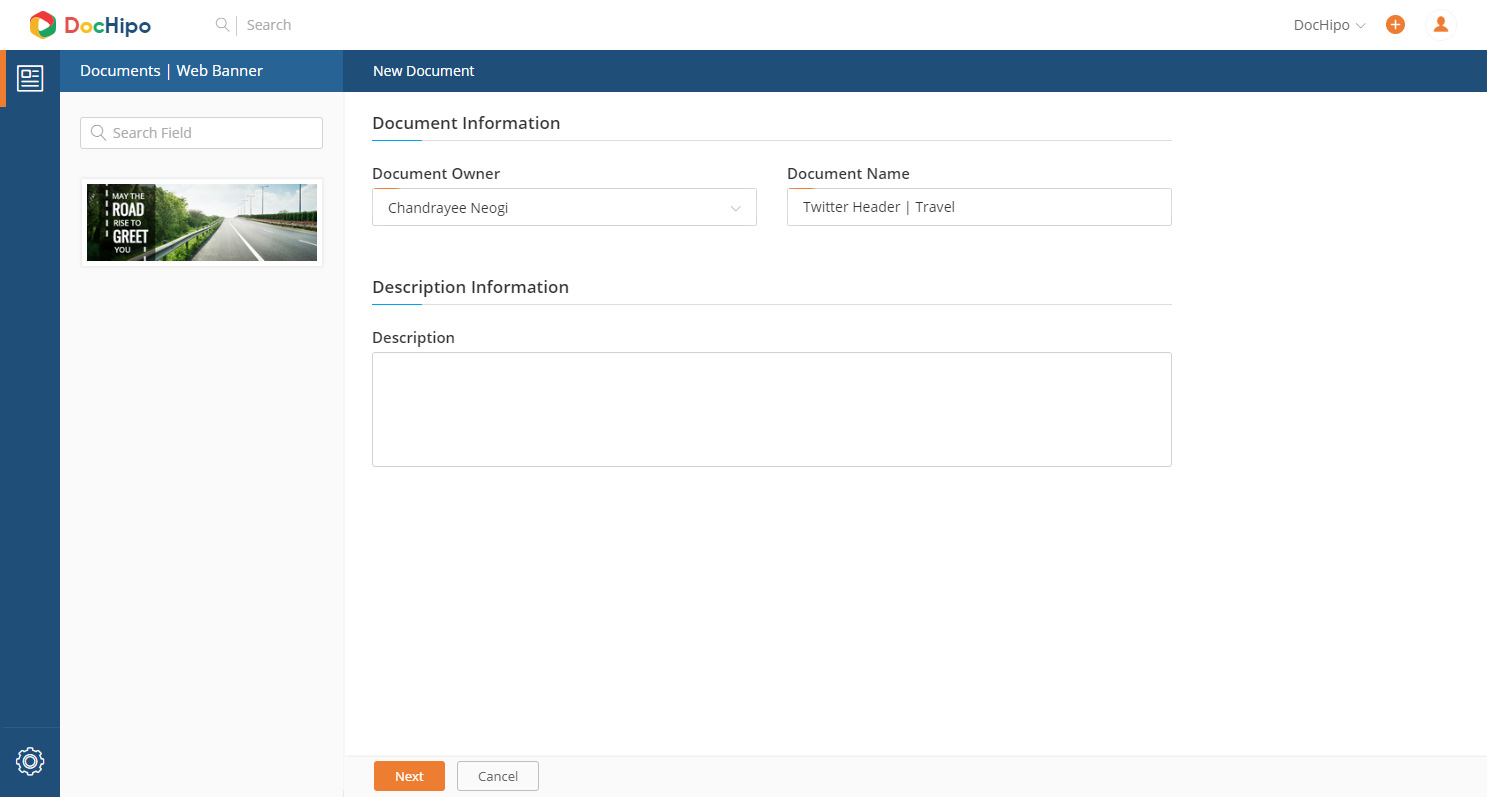Select the Documents | Web Banner header
This screenshot has width=1487, height=797.
(x=171, y=71)
